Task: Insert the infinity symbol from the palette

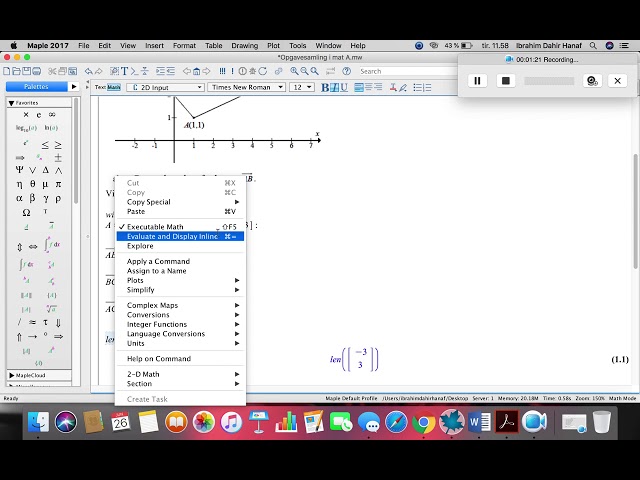Action: pos(52,114)
